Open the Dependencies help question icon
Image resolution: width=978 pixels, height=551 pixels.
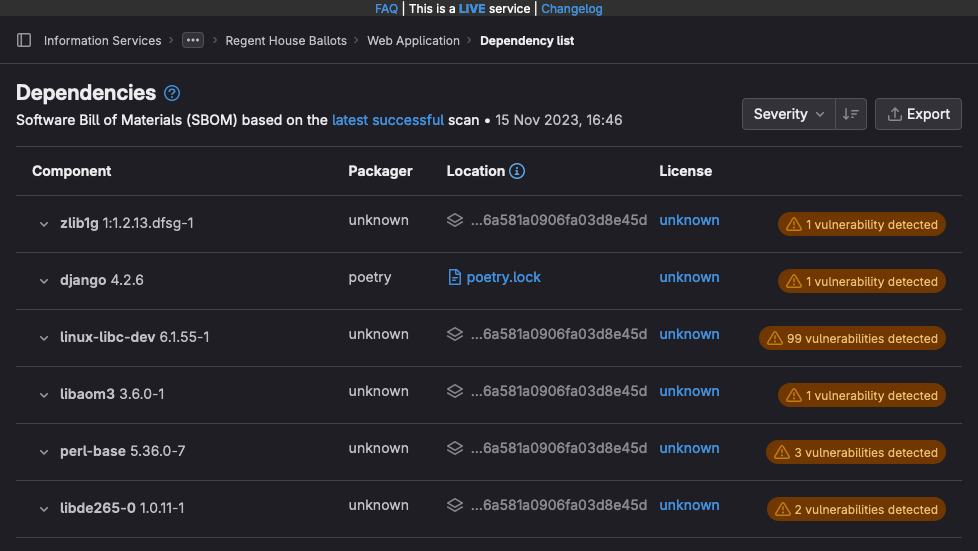(x=172, y=93)
